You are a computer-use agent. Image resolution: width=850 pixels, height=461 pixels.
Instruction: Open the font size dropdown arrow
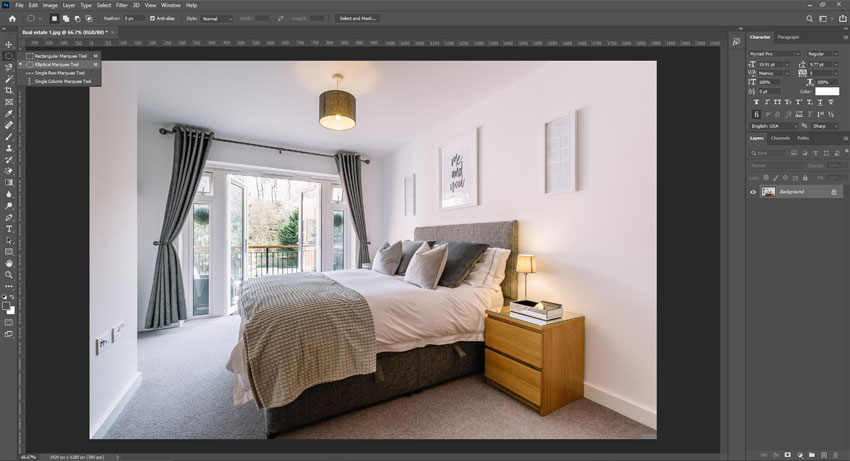point(787,65)
